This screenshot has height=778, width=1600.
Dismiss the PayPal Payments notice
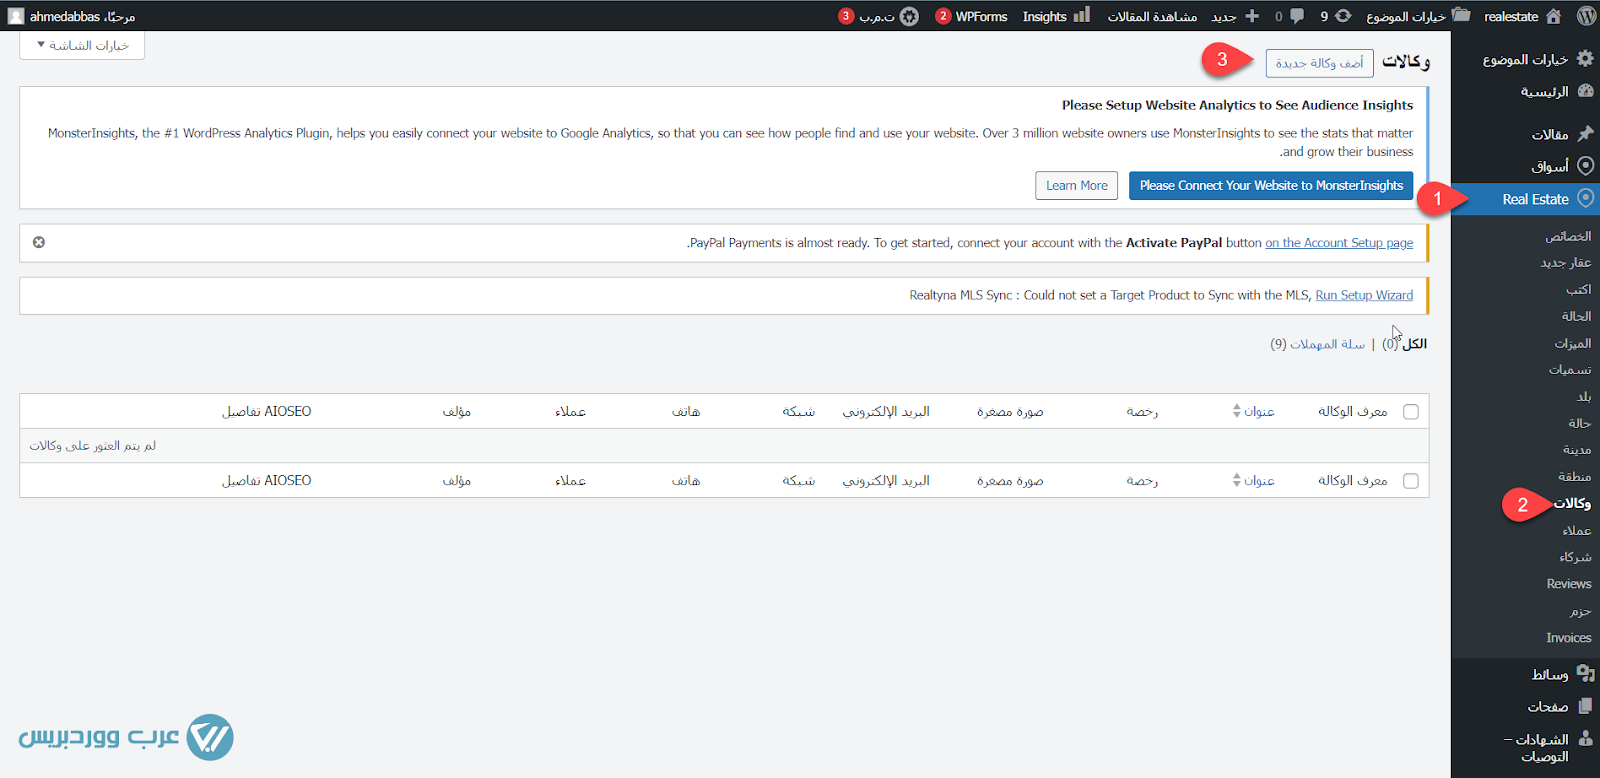coord(39,242)
